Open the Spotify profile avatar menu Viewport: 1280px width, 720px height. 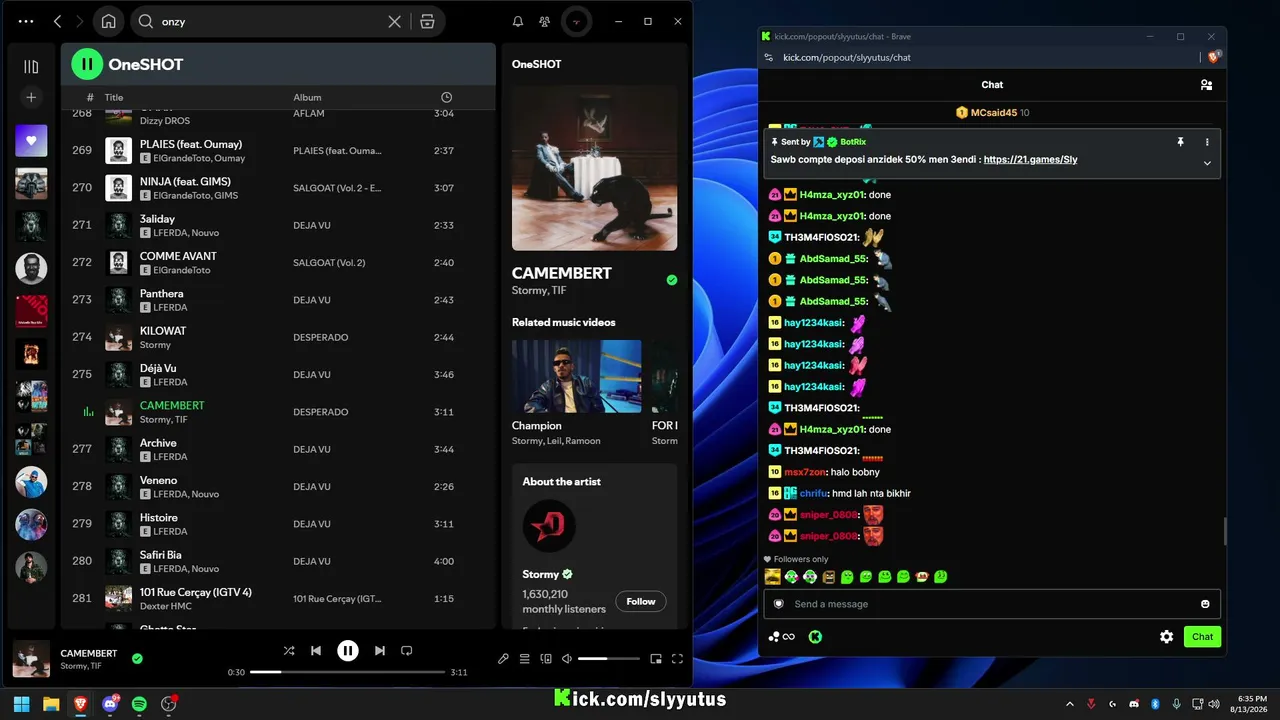[x=576, y=21]
